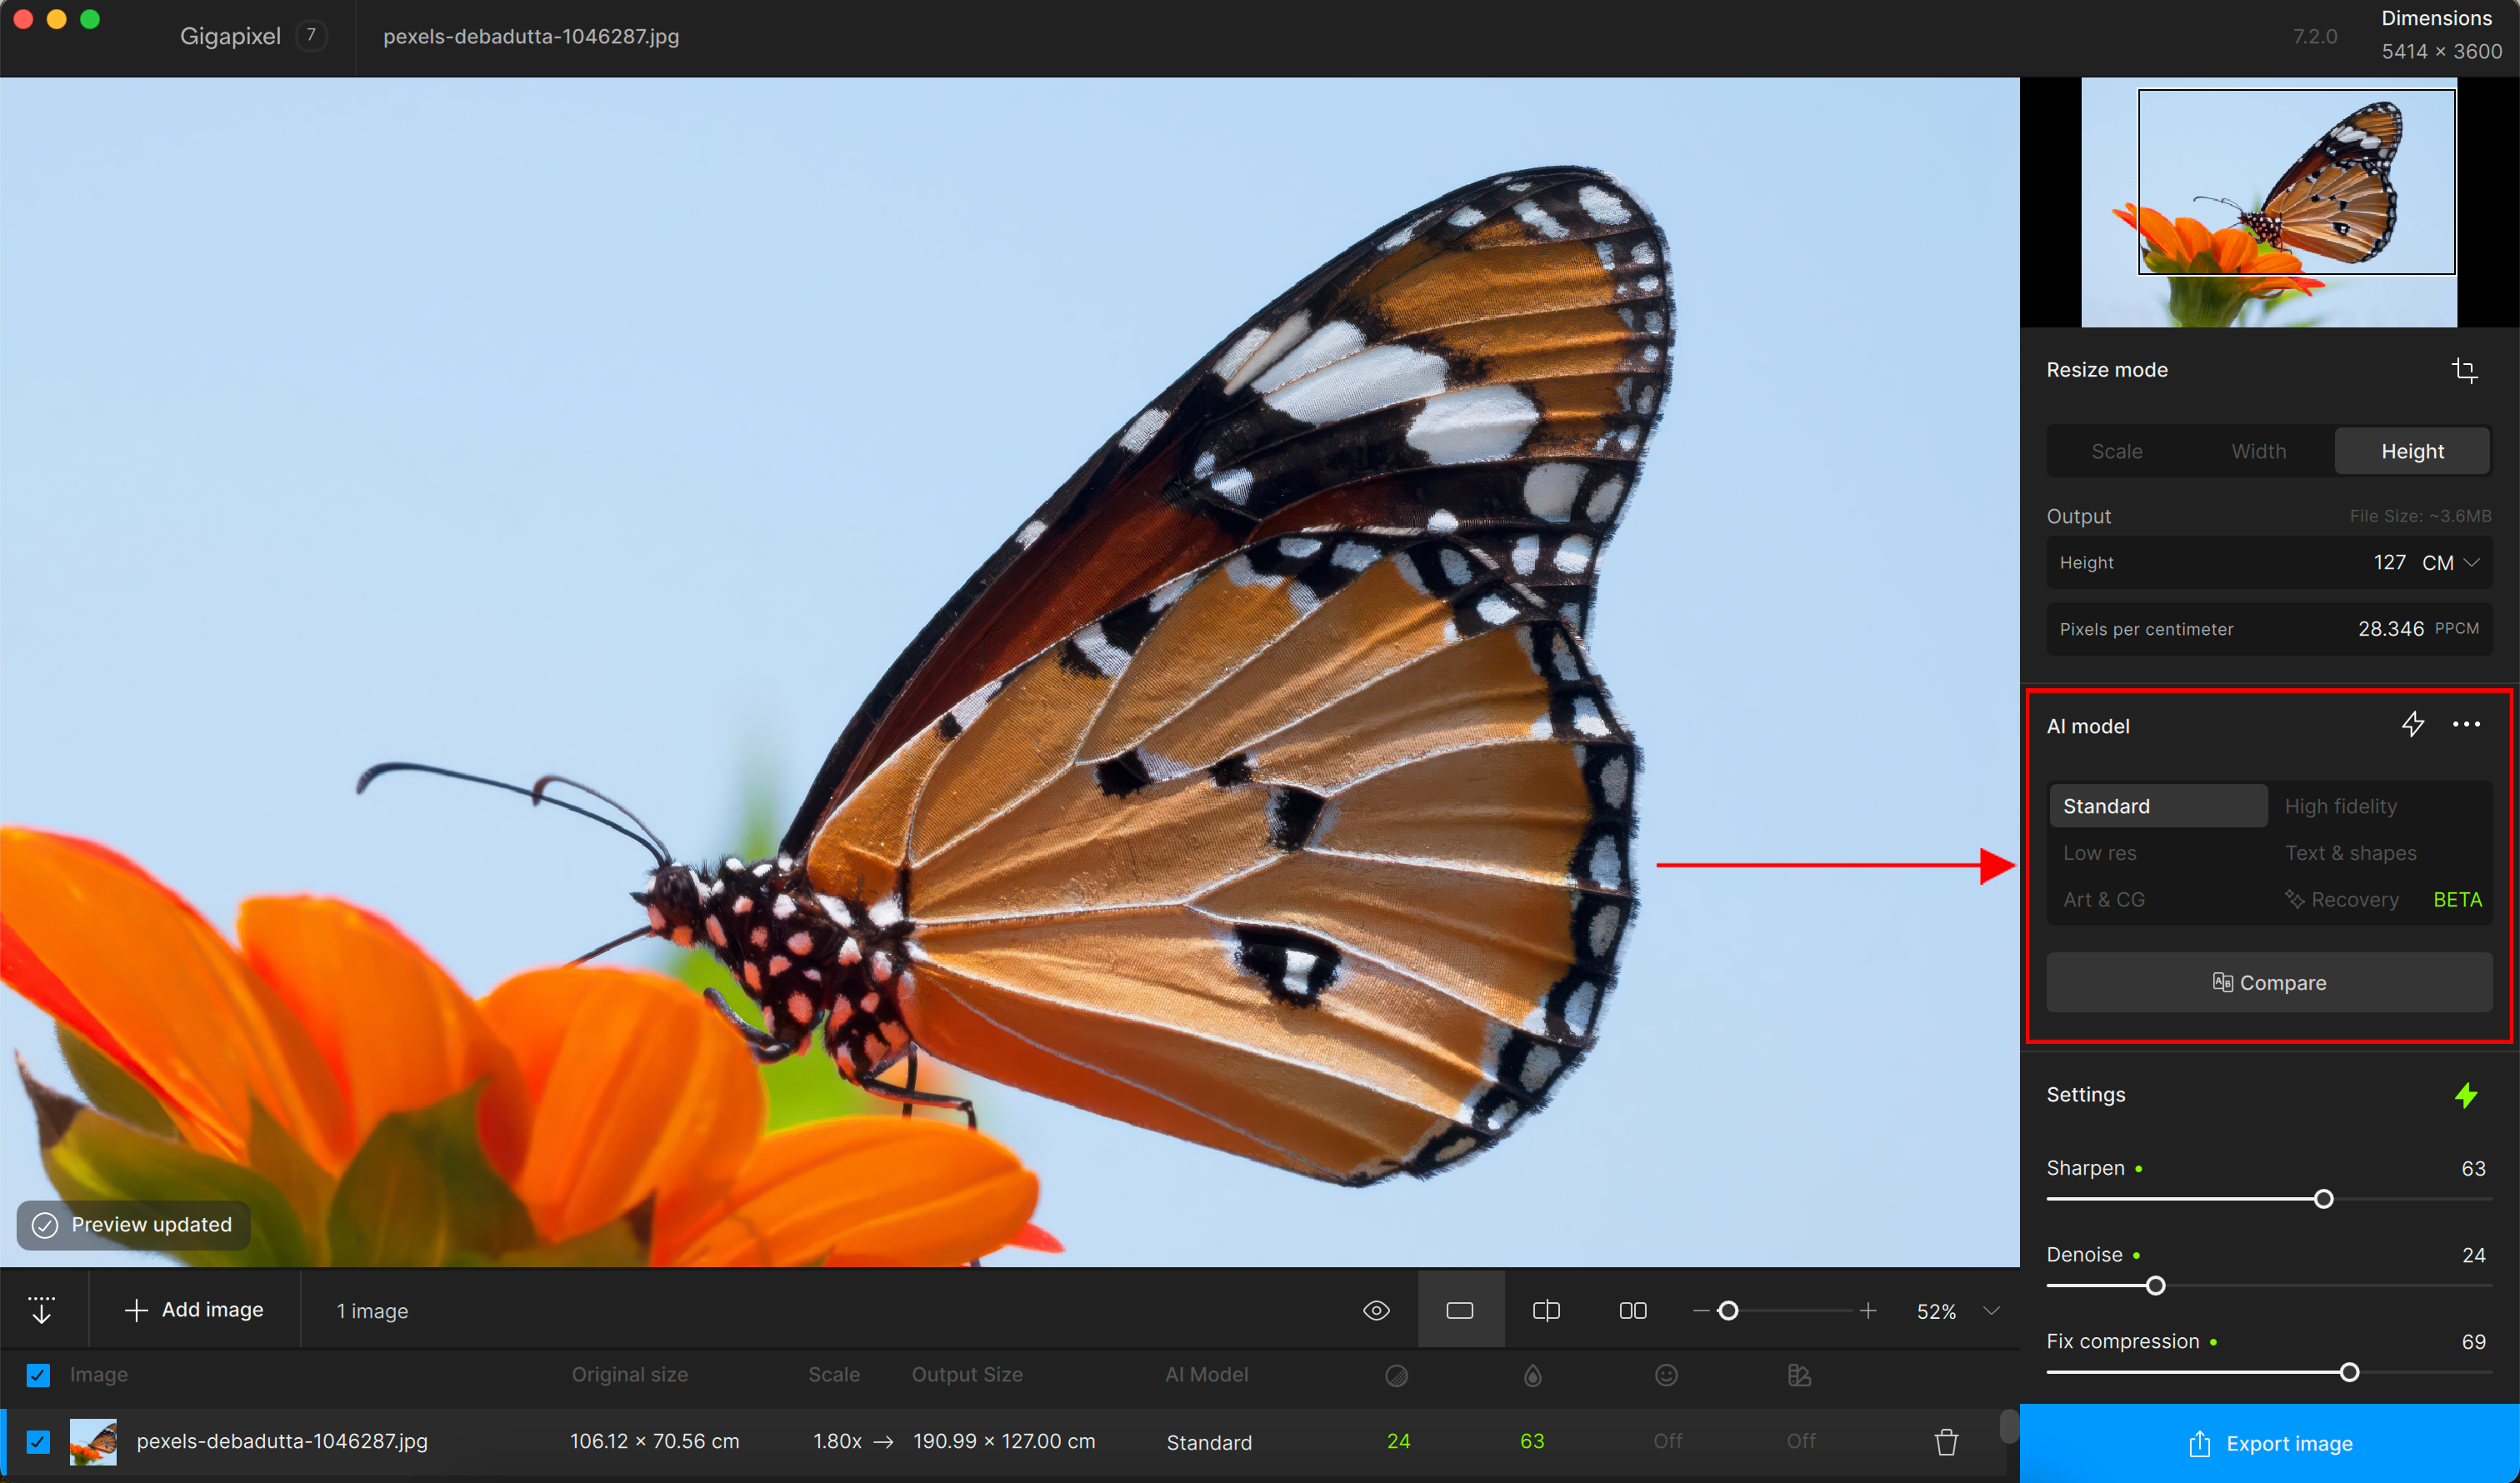Image resolution: width=2520 pixels, height=1483 pixels.
Task: Choose the Recovery BETA AI model
Action: [x=2383, y=899]
